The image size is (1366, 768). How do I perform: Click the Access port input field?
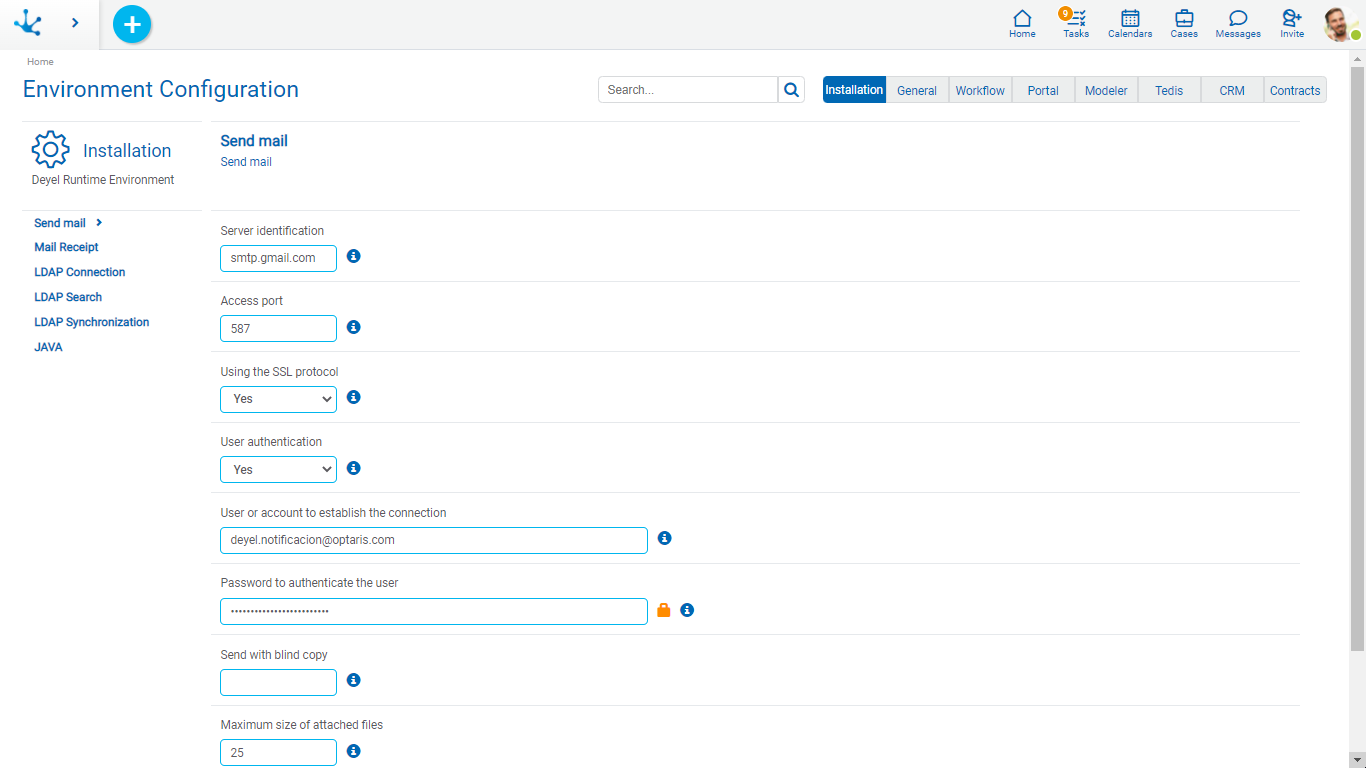pos(278,328)
